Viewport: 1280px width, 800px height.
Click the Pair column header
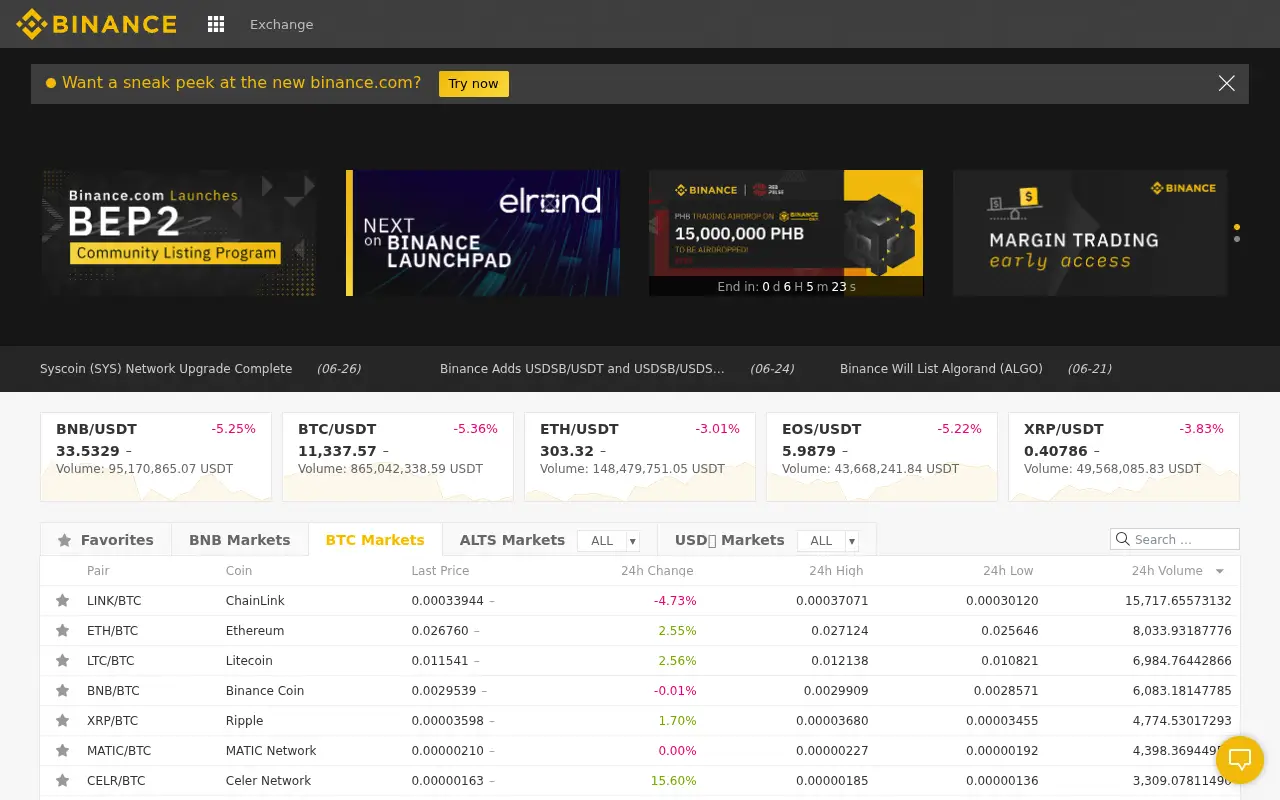[x=98, y=571]
